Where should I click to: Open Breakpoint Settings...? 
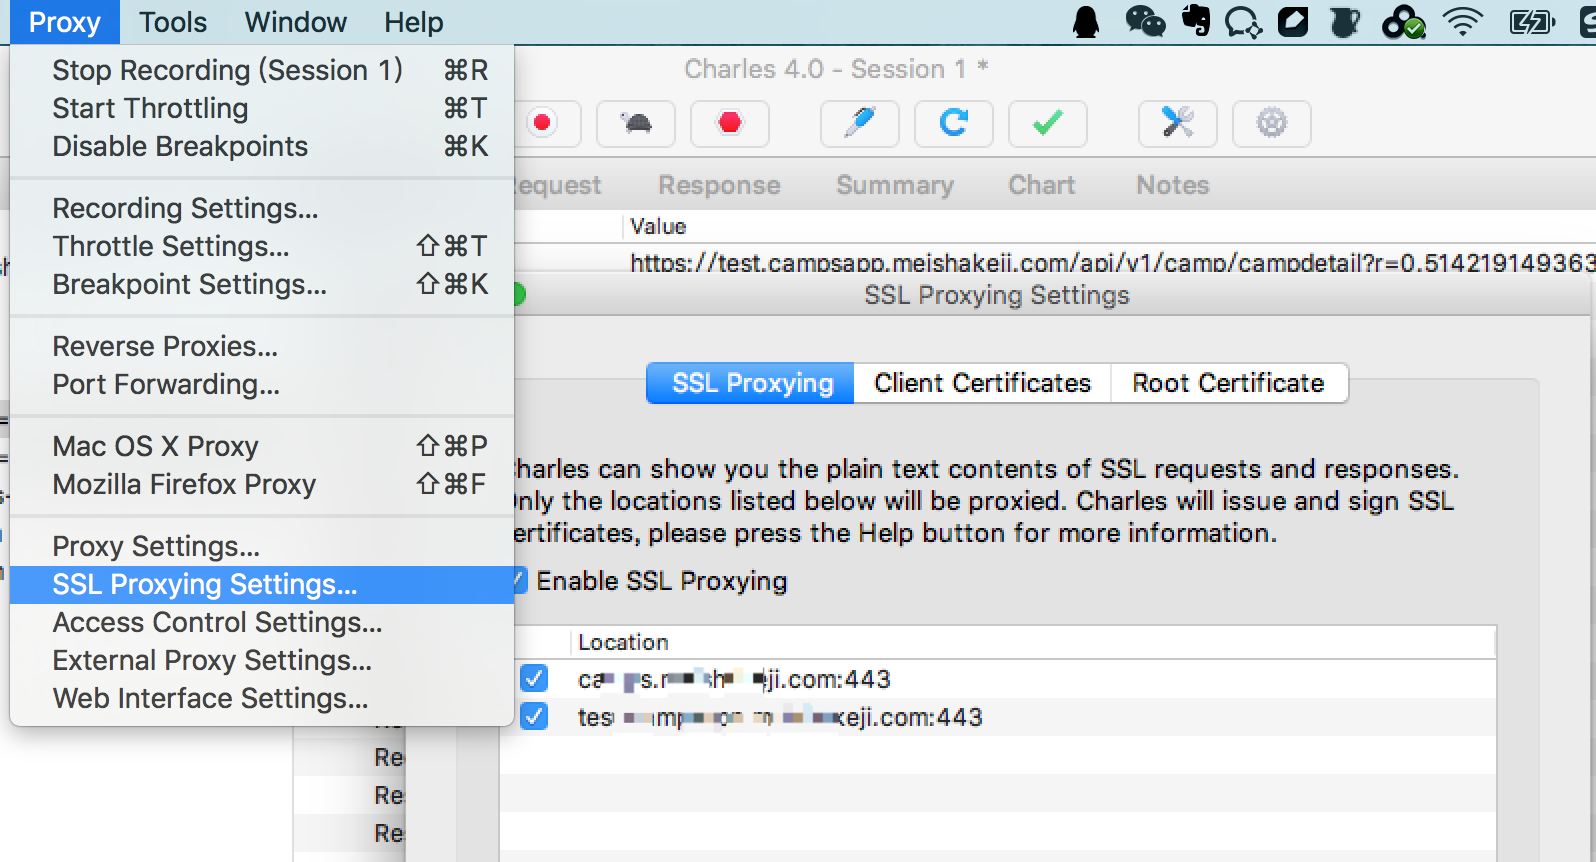click(262, 284)
